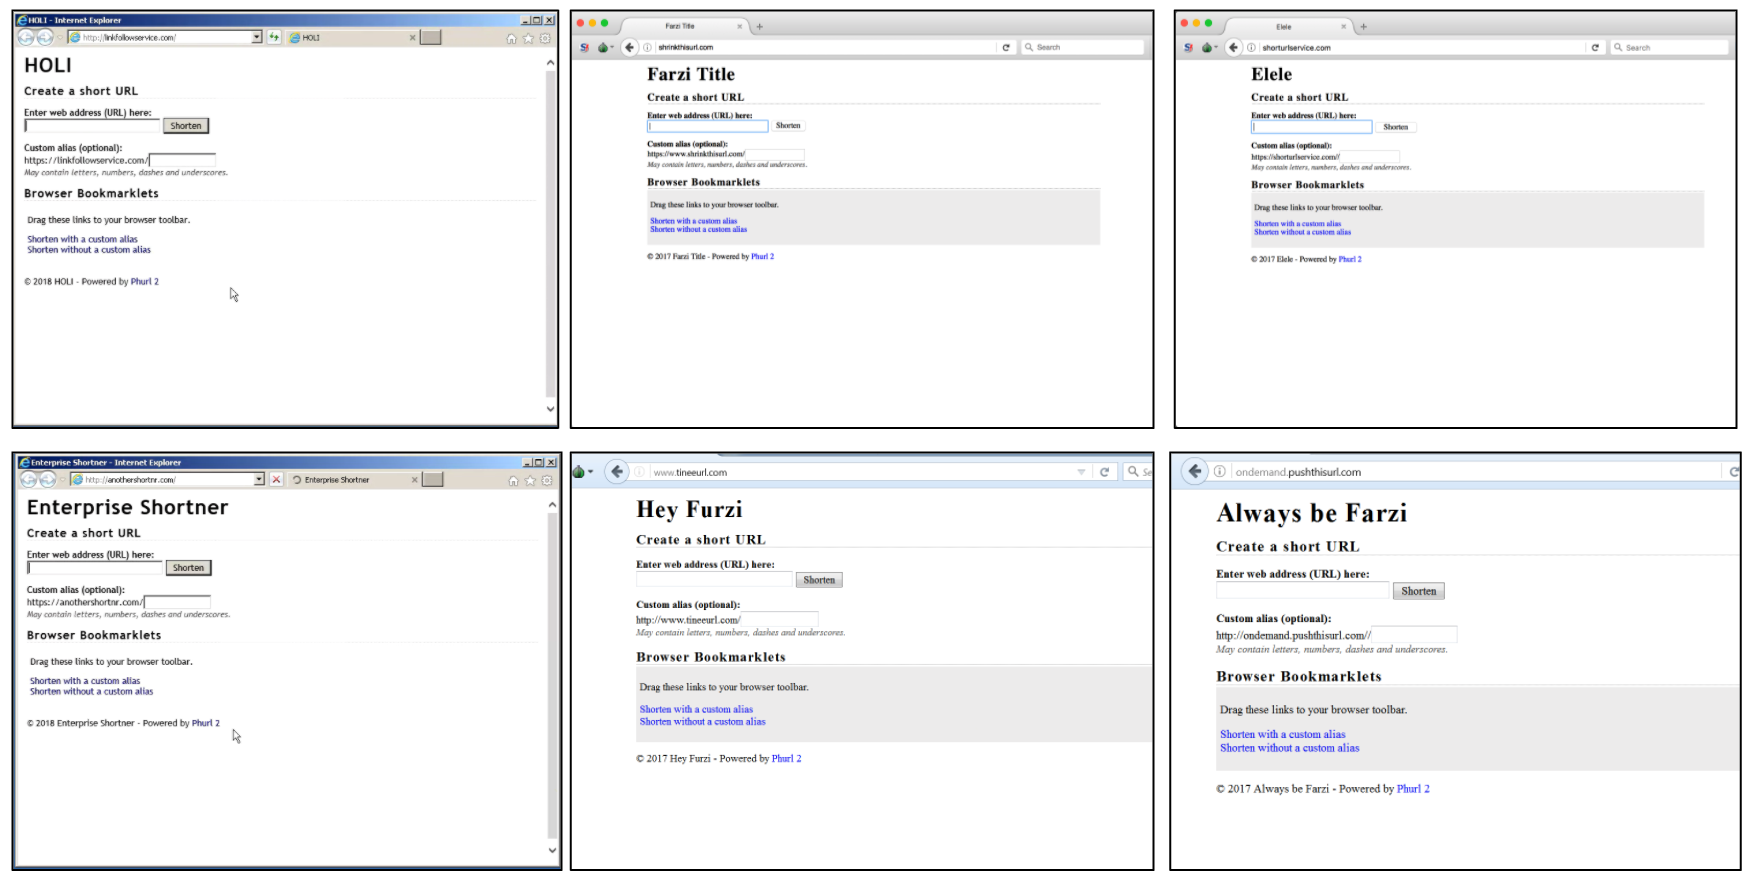Click the new tab plus beside Elele tab
The height and width of the screenshot is (891, 1763).
click(1363, 27)
